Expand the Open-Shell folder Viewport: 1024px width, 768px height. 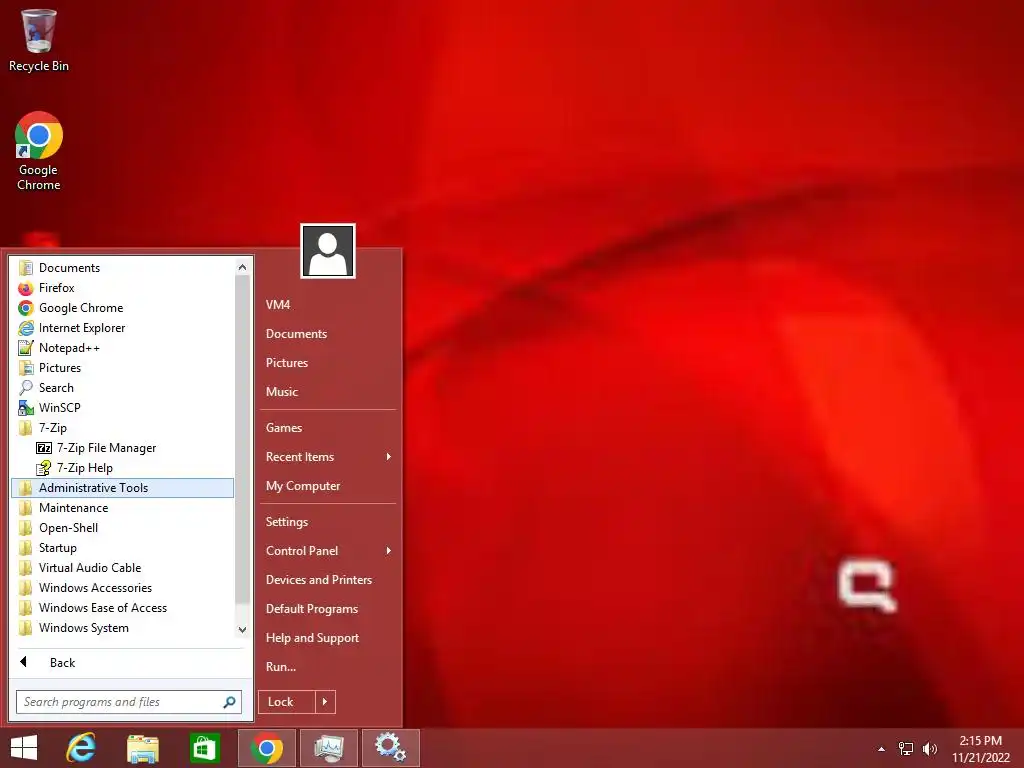coord(122,528)
